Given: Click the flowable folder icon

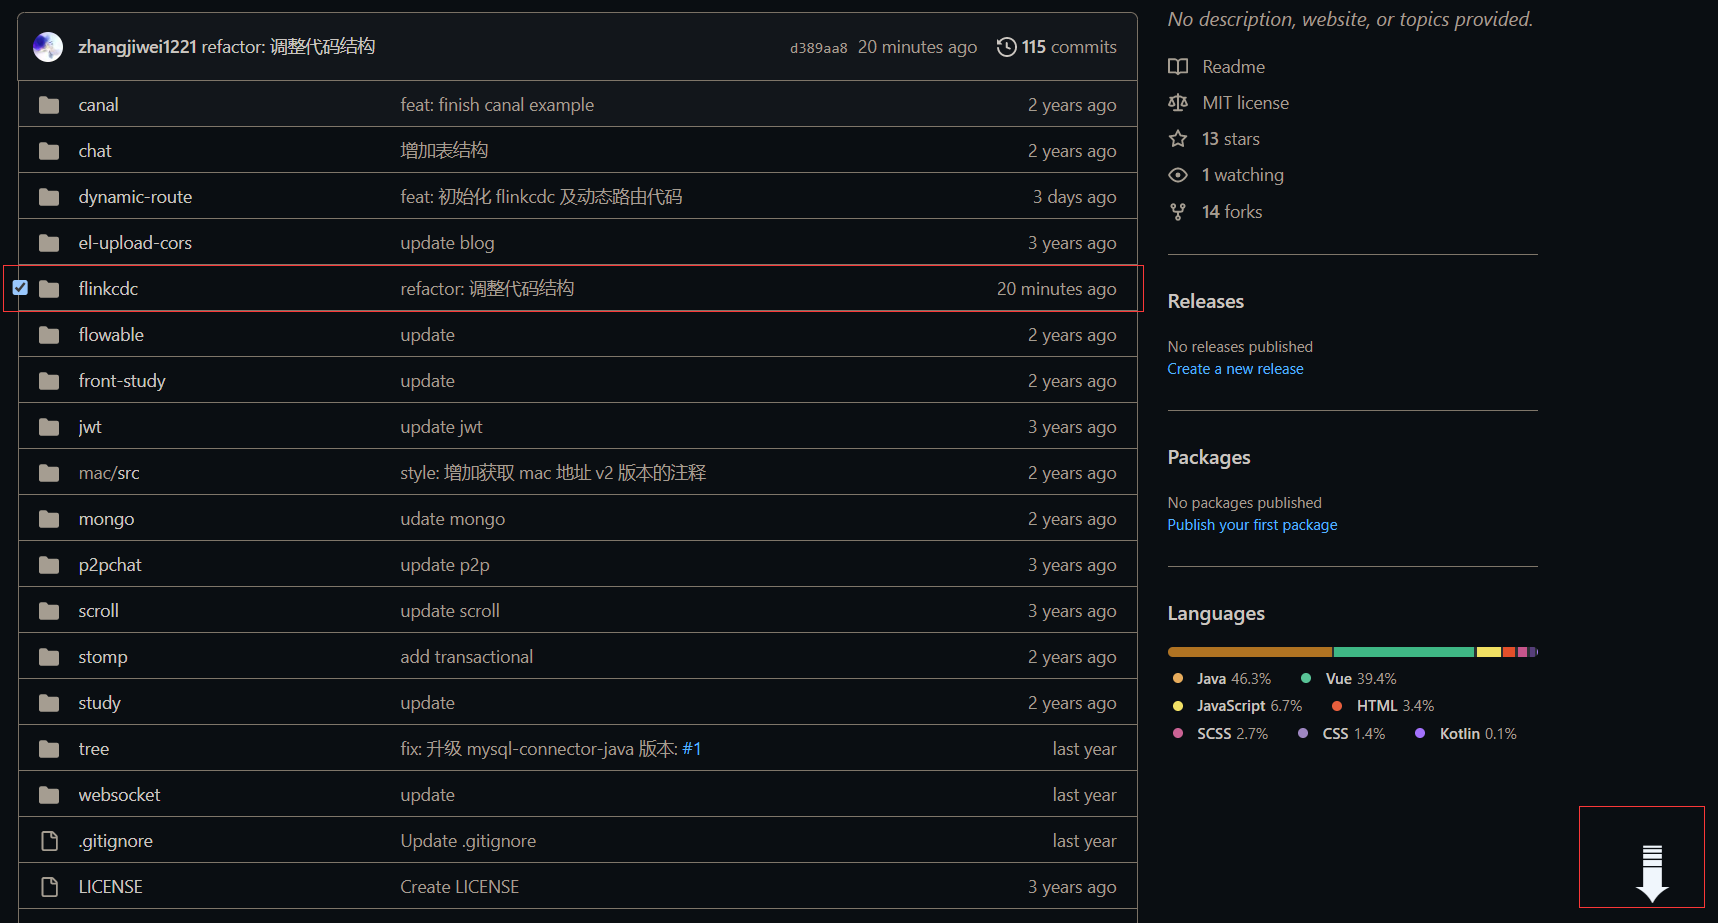Looking at the screenshot, I should click(x=49, y=335).
